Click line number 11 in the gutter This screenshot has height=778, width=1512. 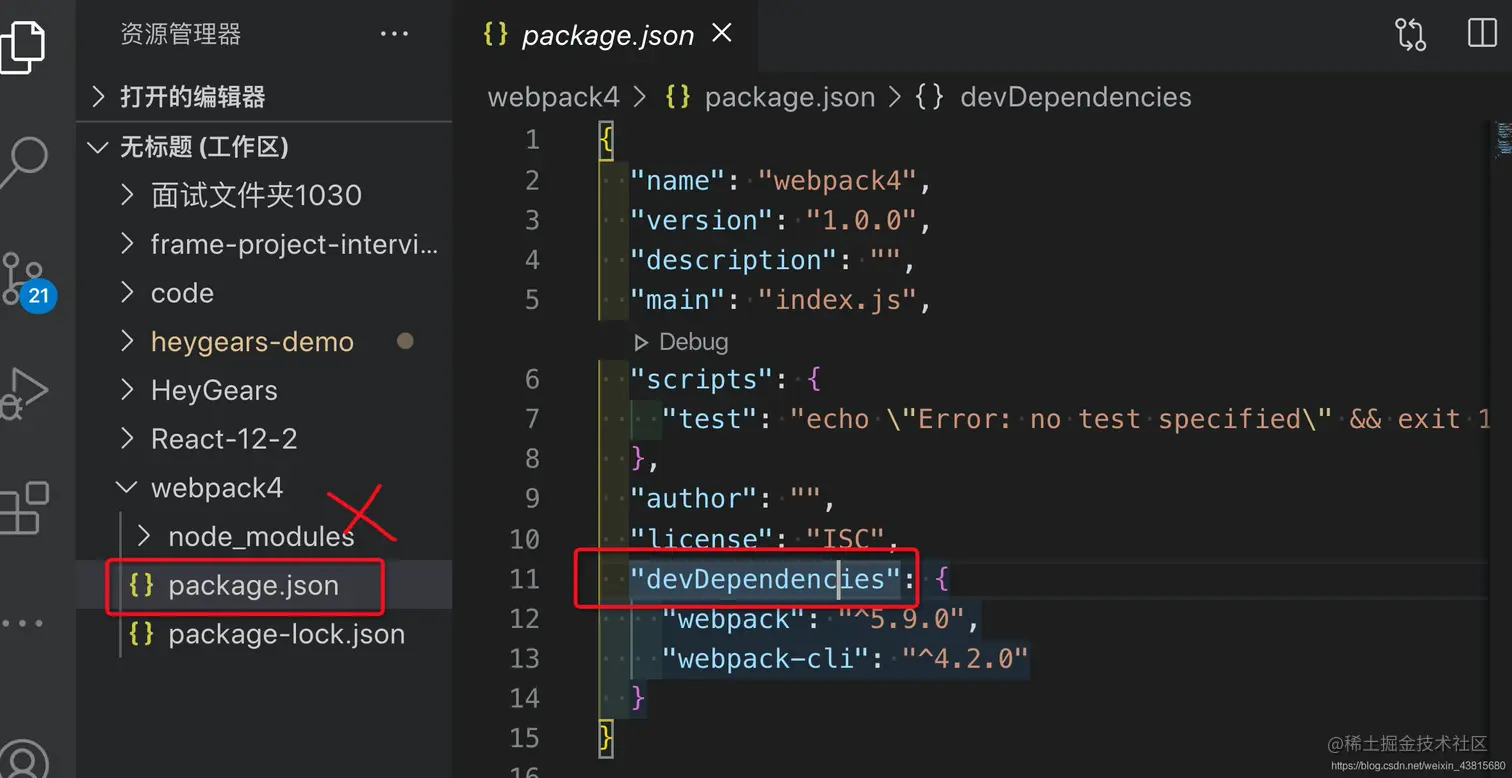525,579
